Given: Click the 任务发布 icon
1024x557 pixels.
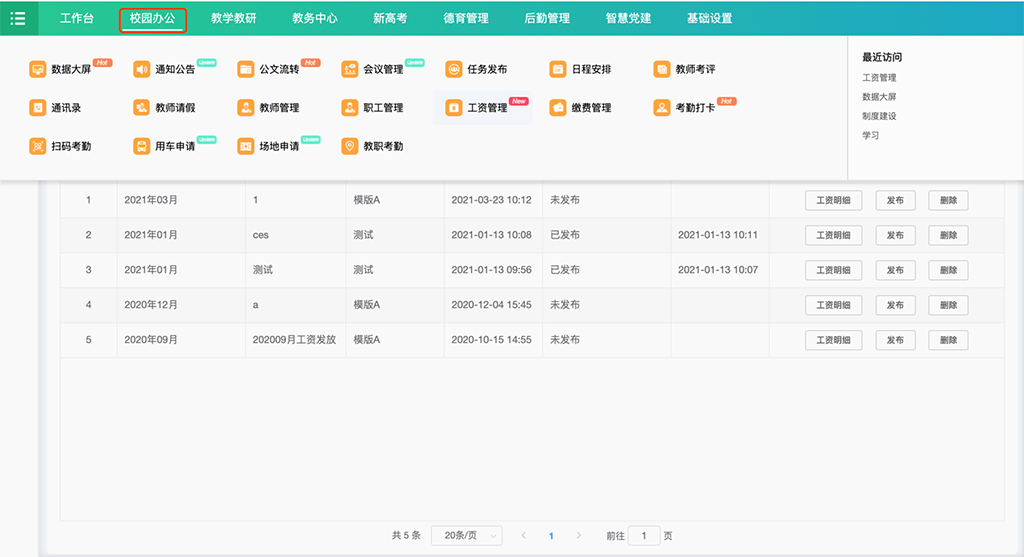Looking at the screenshot, I should click(x=454, y=69).
